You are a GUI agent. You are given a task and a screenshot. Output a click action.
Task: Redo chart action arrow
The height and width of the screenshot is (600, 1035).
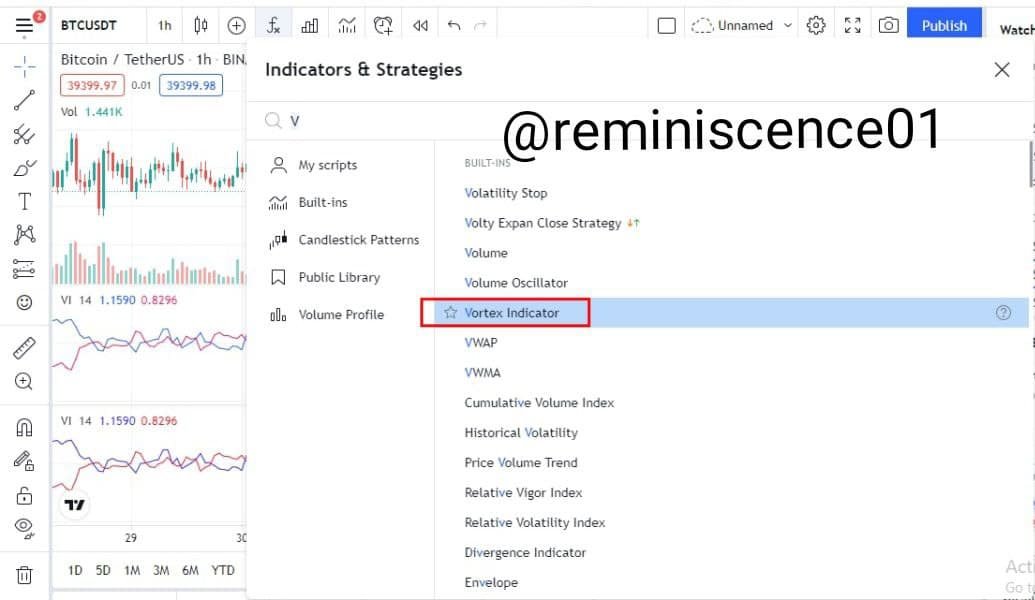[481, 25]
